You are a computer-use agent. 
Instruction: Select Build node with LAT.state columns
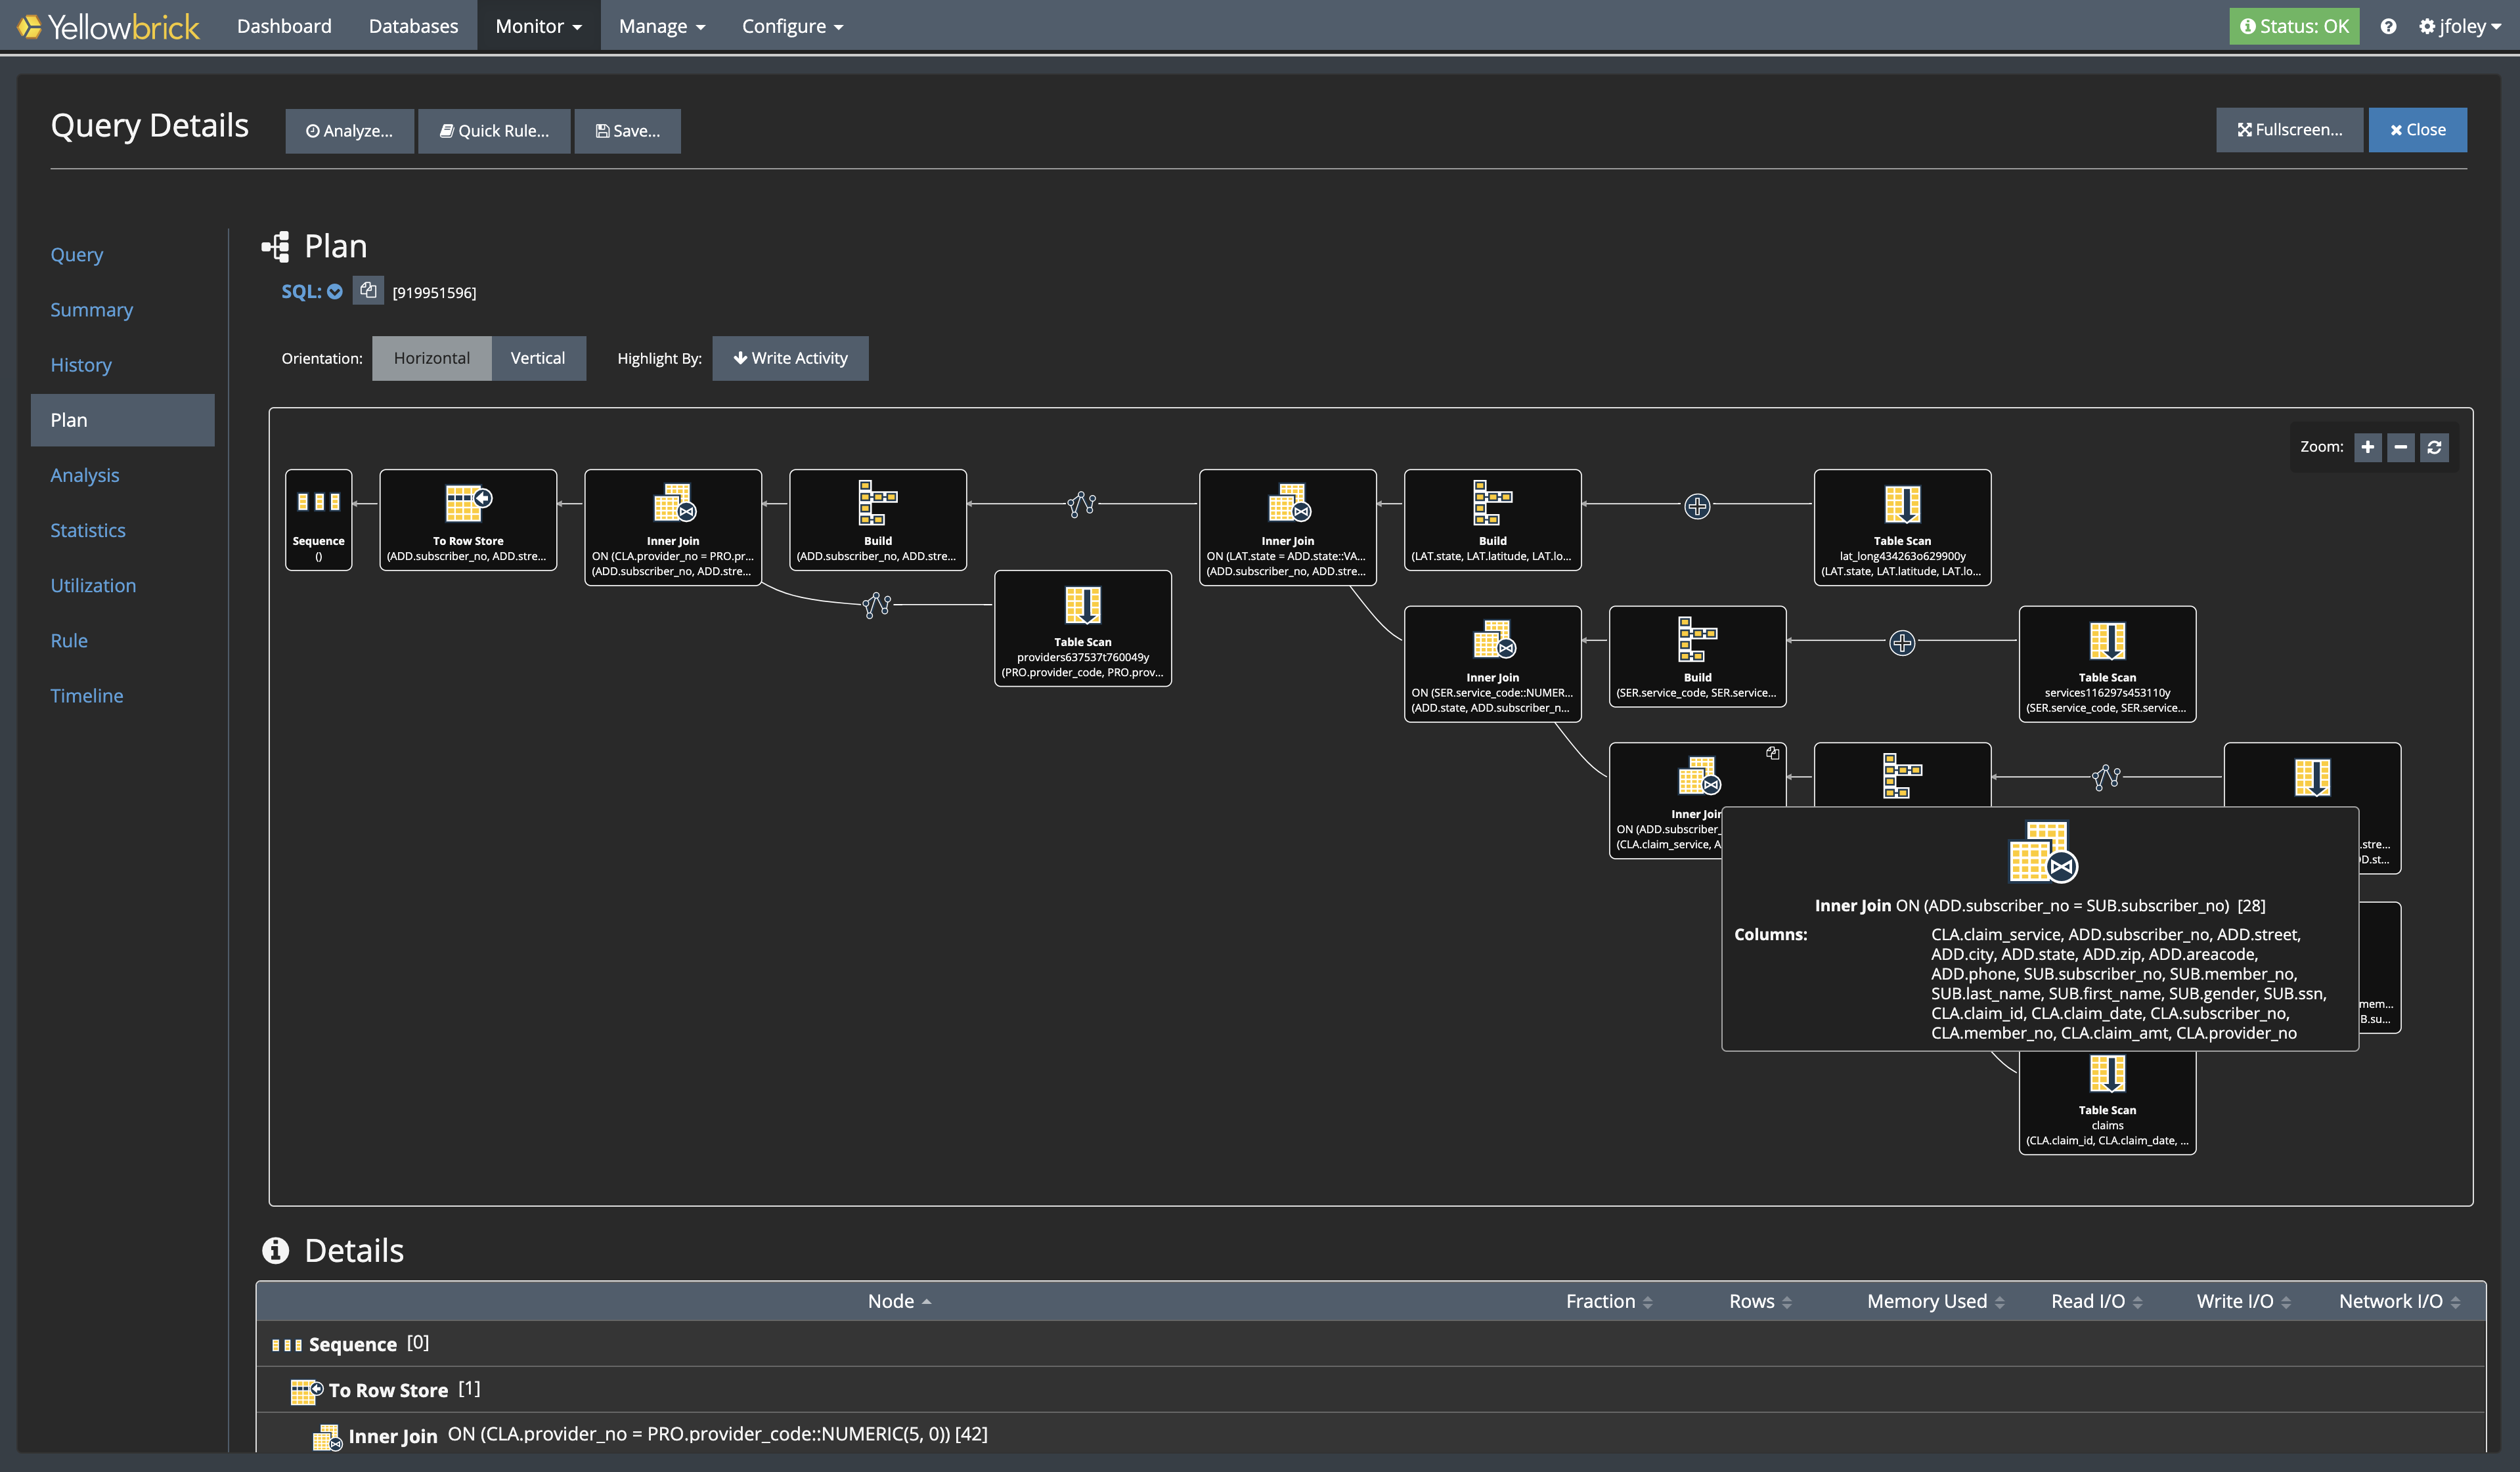1493,520
